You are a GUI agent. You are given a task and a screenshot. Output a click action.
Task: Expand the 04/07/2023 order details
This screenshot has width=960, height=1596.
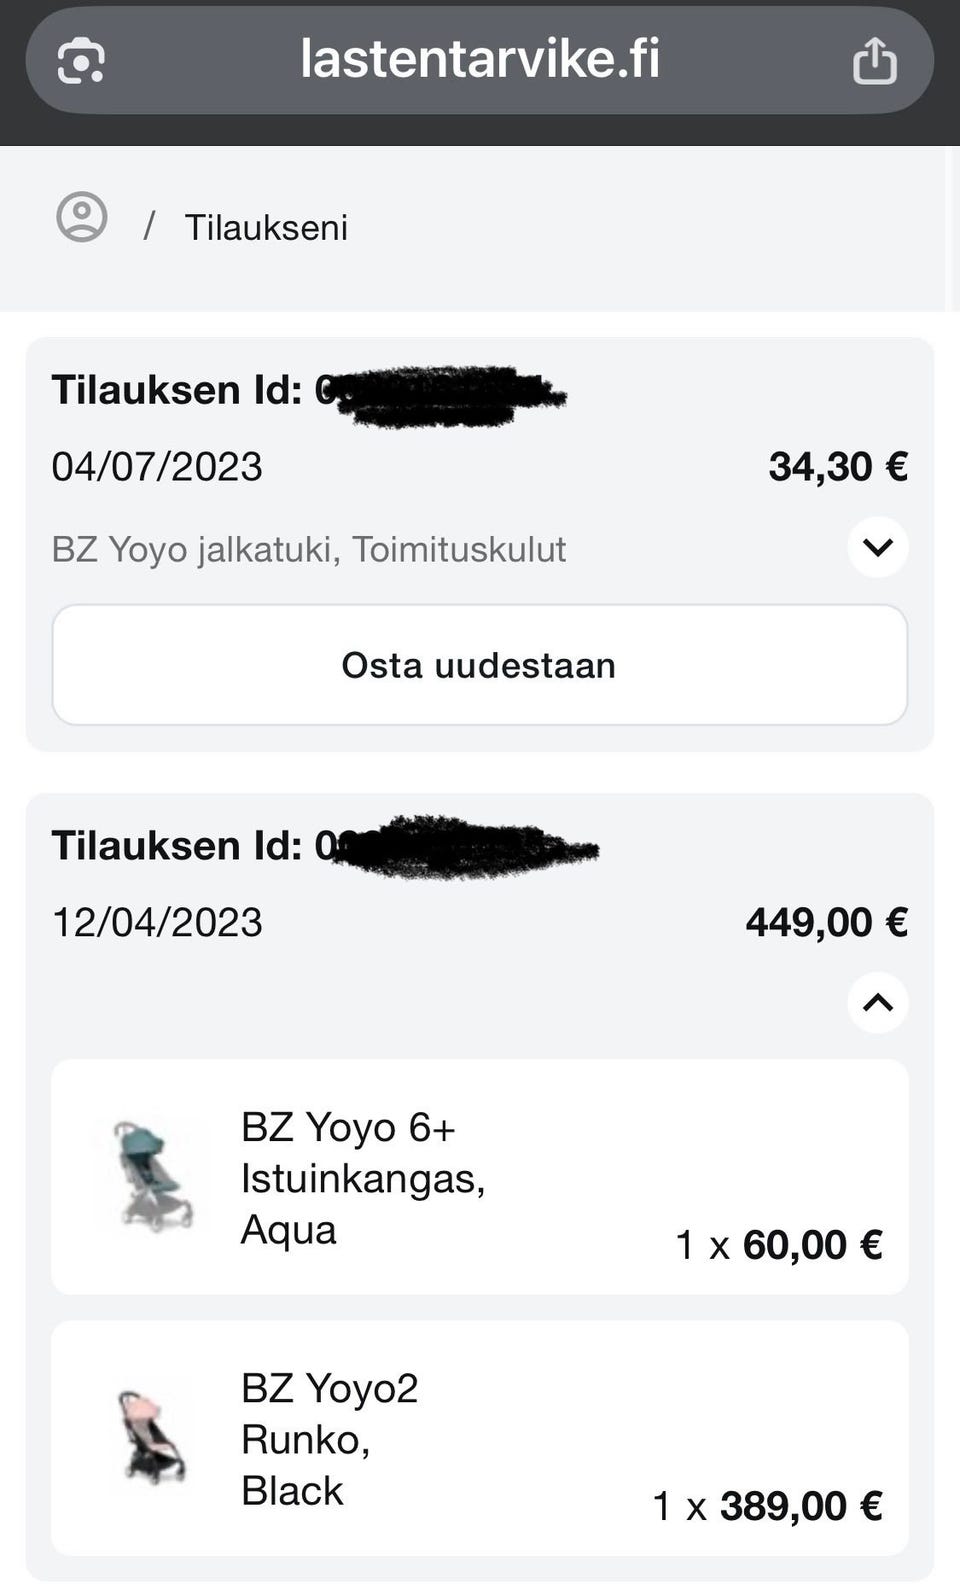click(x=878, y=547)
